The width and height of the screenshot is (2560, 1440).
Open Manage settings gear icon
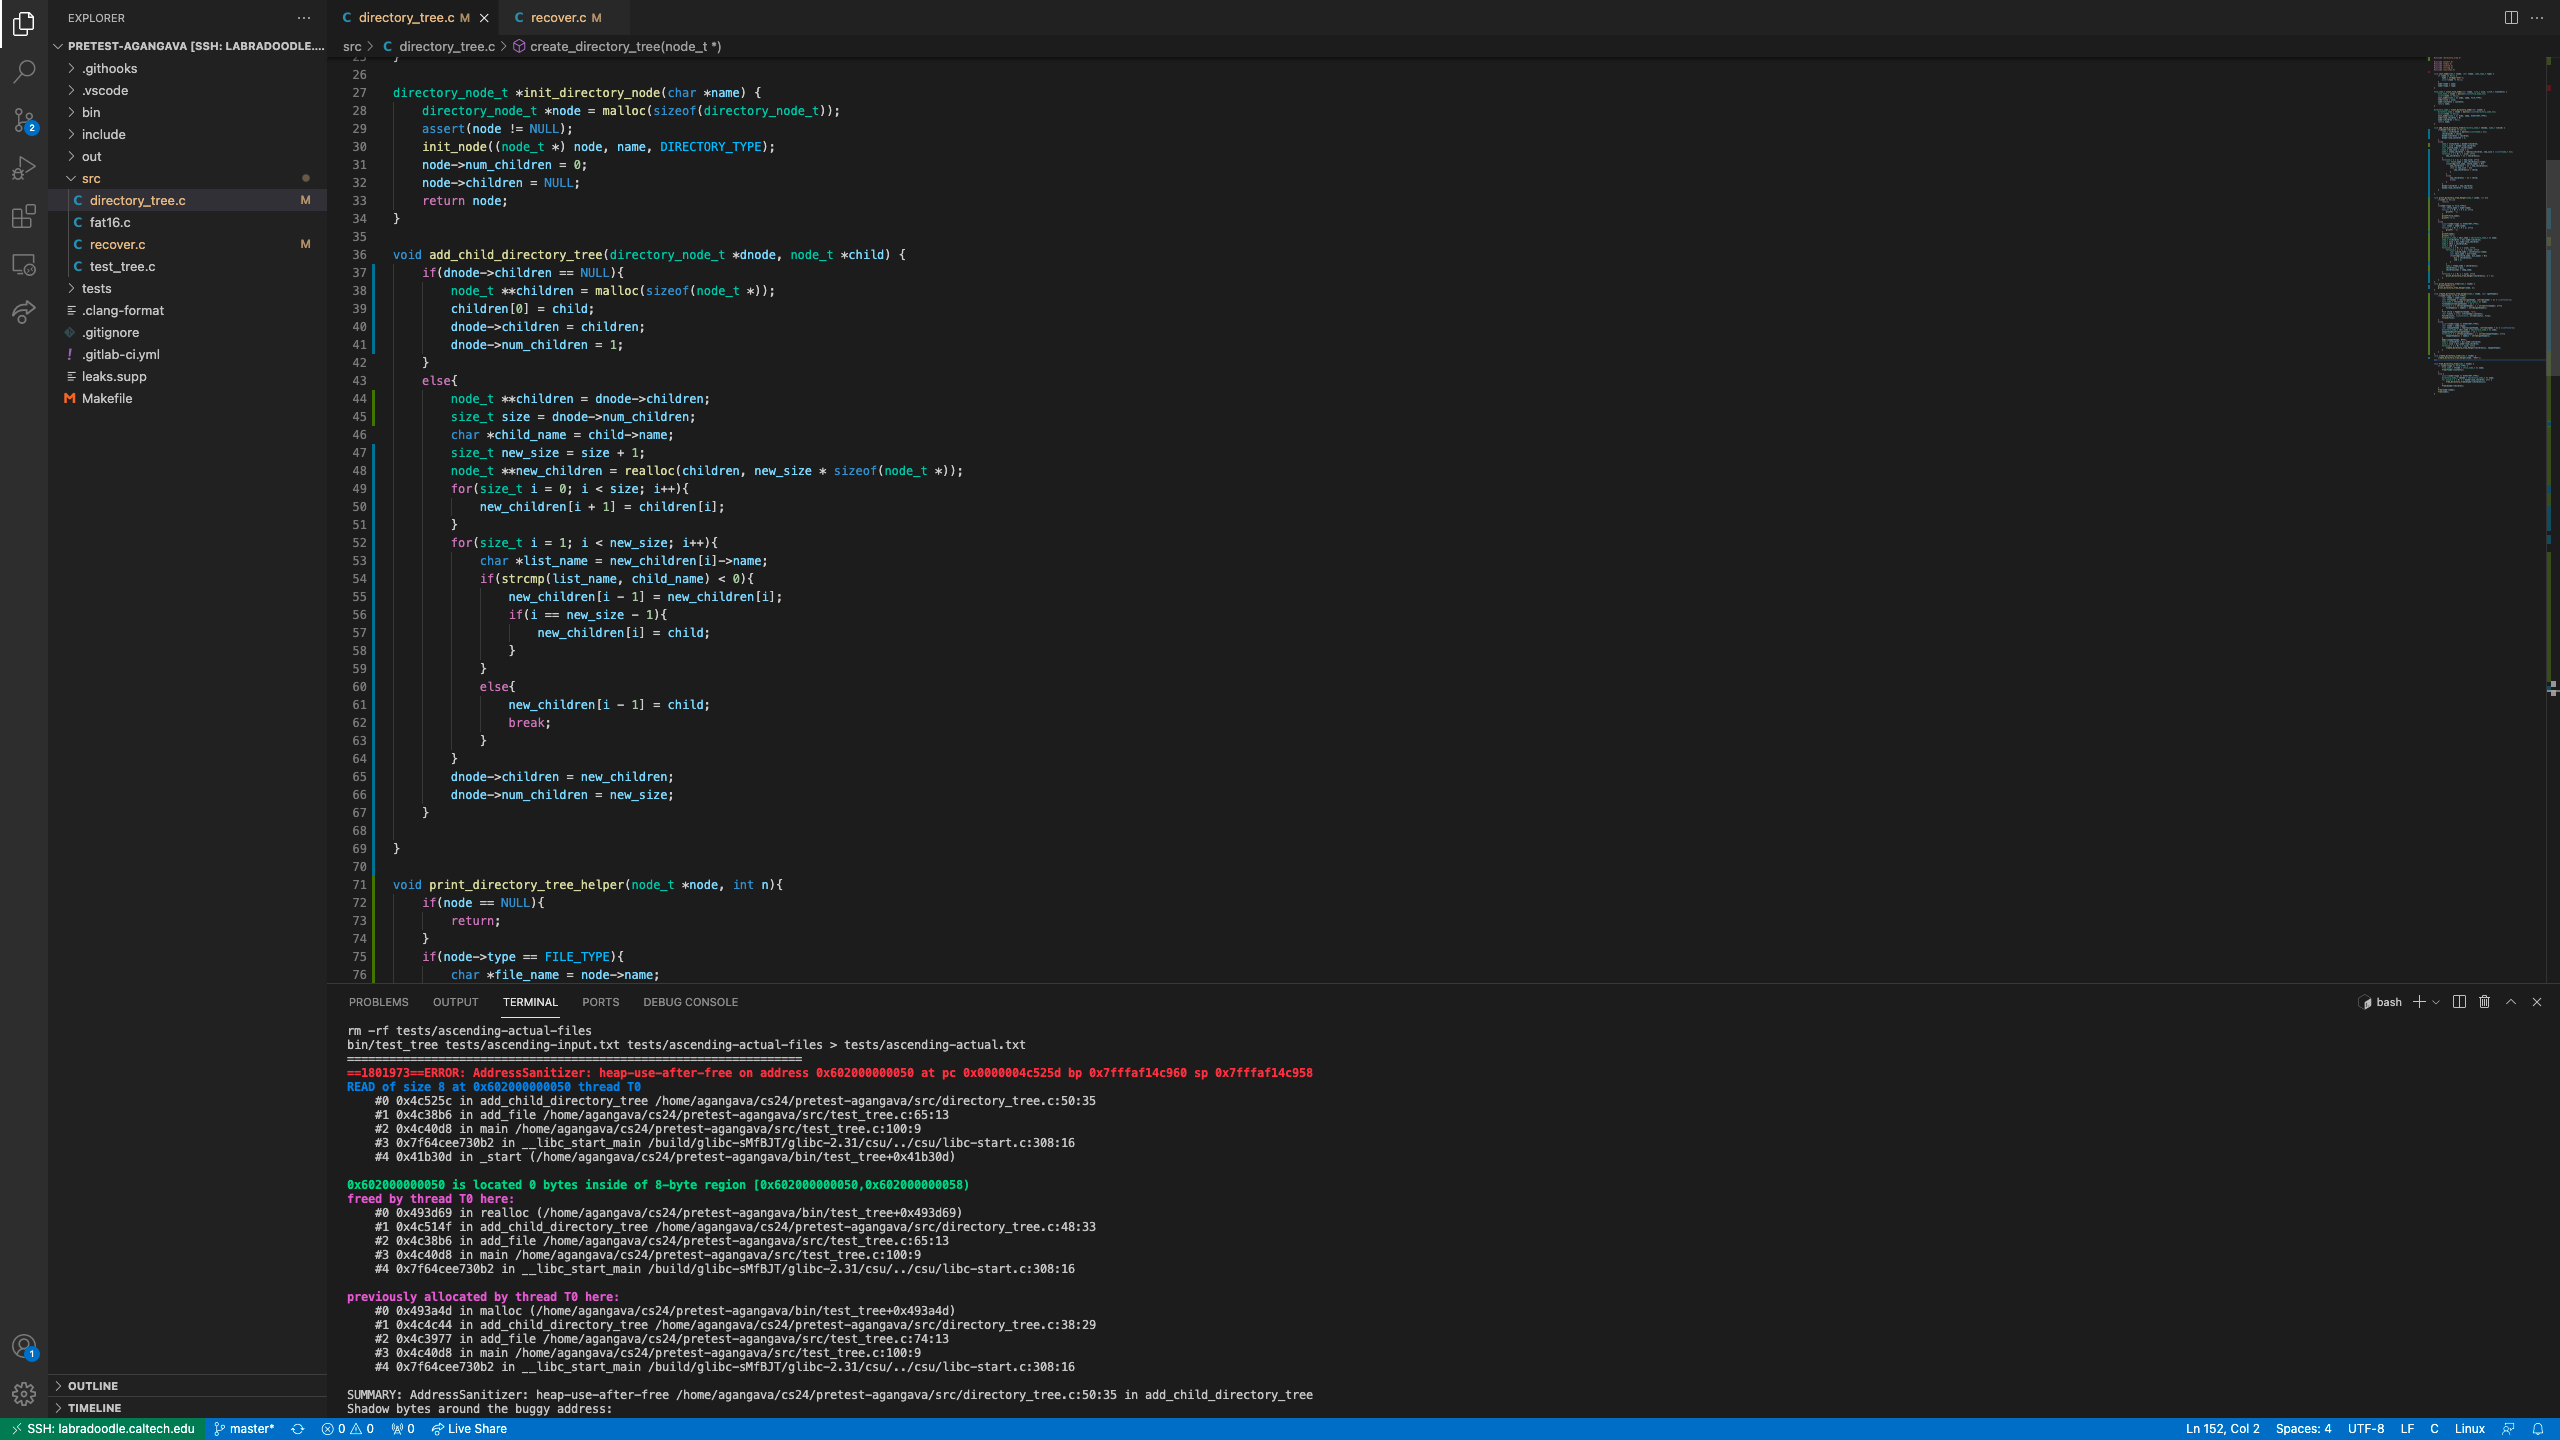click(24, 1393)
